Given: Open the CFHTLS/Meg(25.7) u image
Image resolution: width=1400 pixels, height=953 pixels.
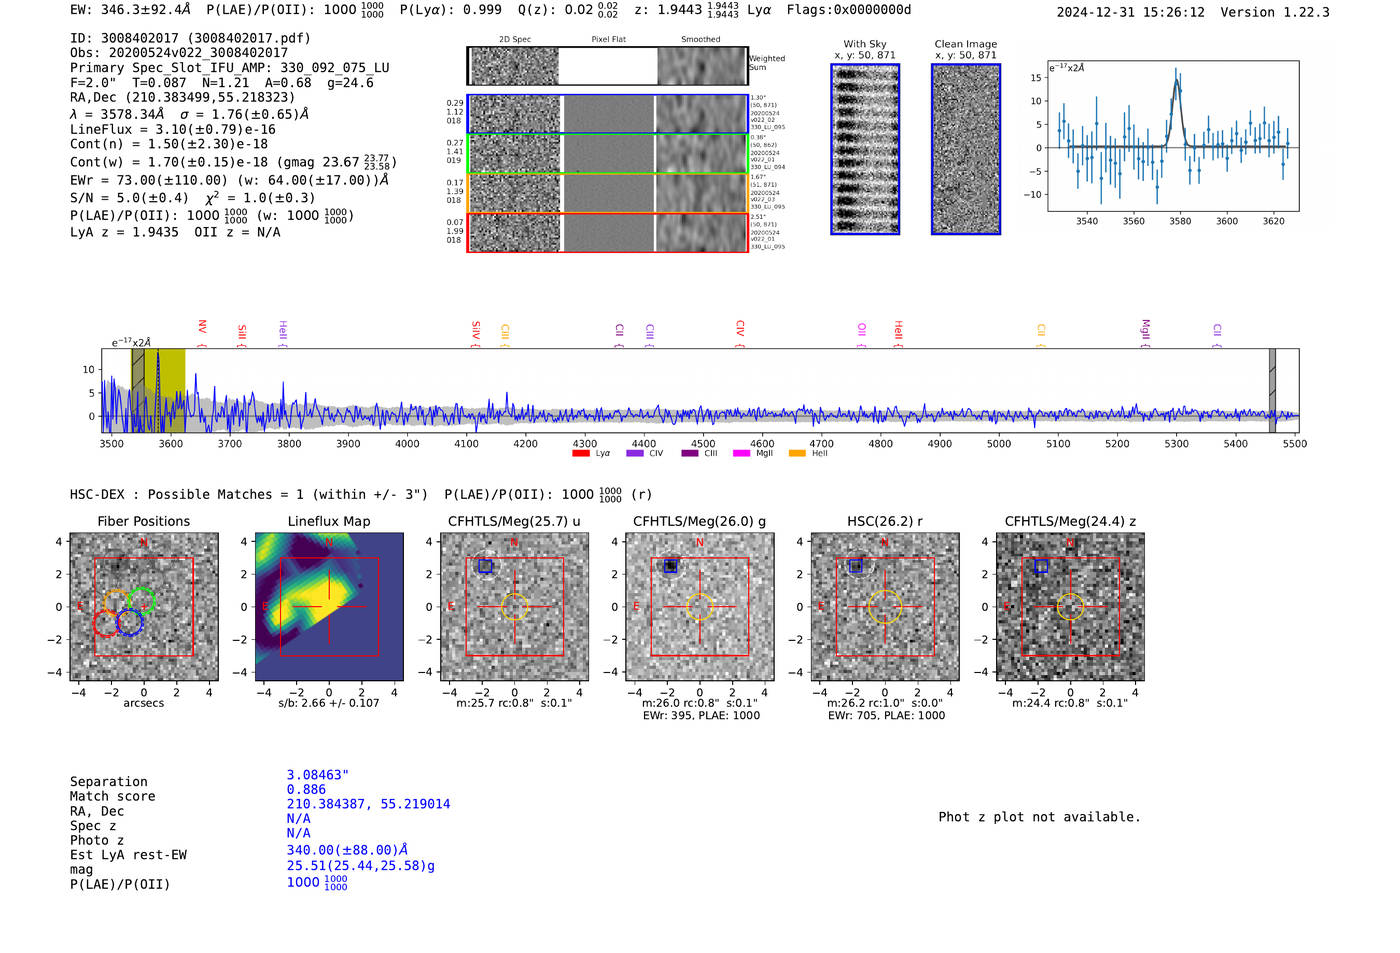Looking at the screenshot, I should pyautogui.click(x=514, y=607).
